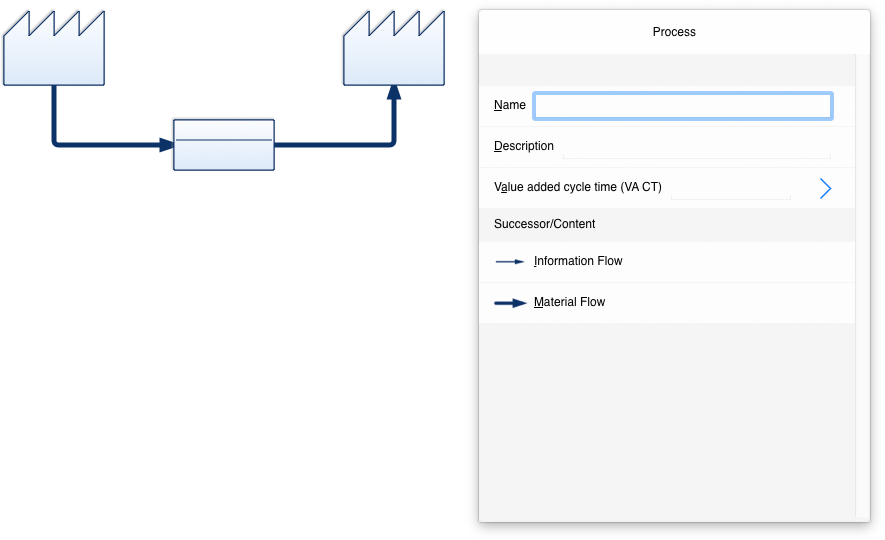Image resolution: width=885 pixels, height=540 pixels.
Task: Click the Value added cycle time label
Action: 577,187
